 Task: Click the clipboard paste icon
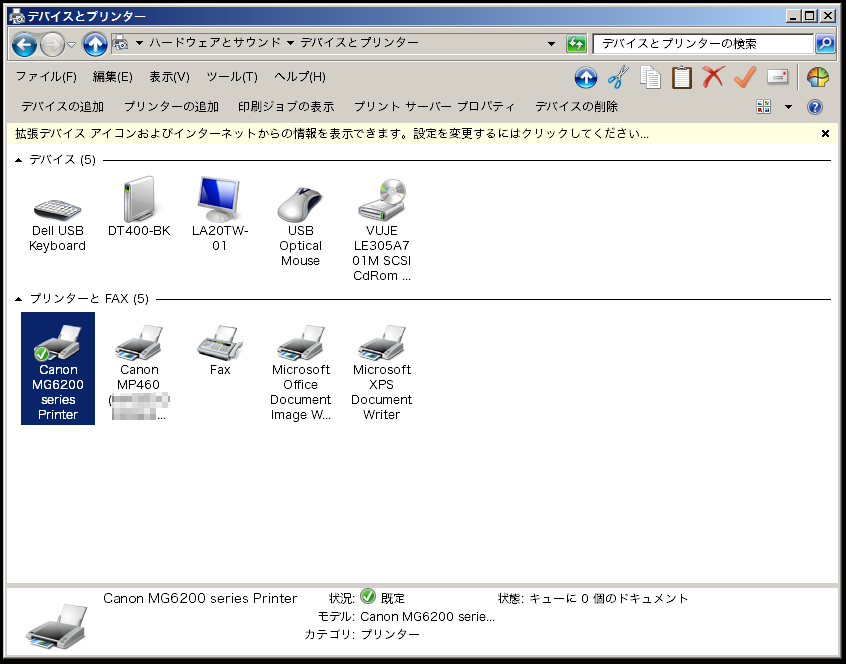coord(681,77)
